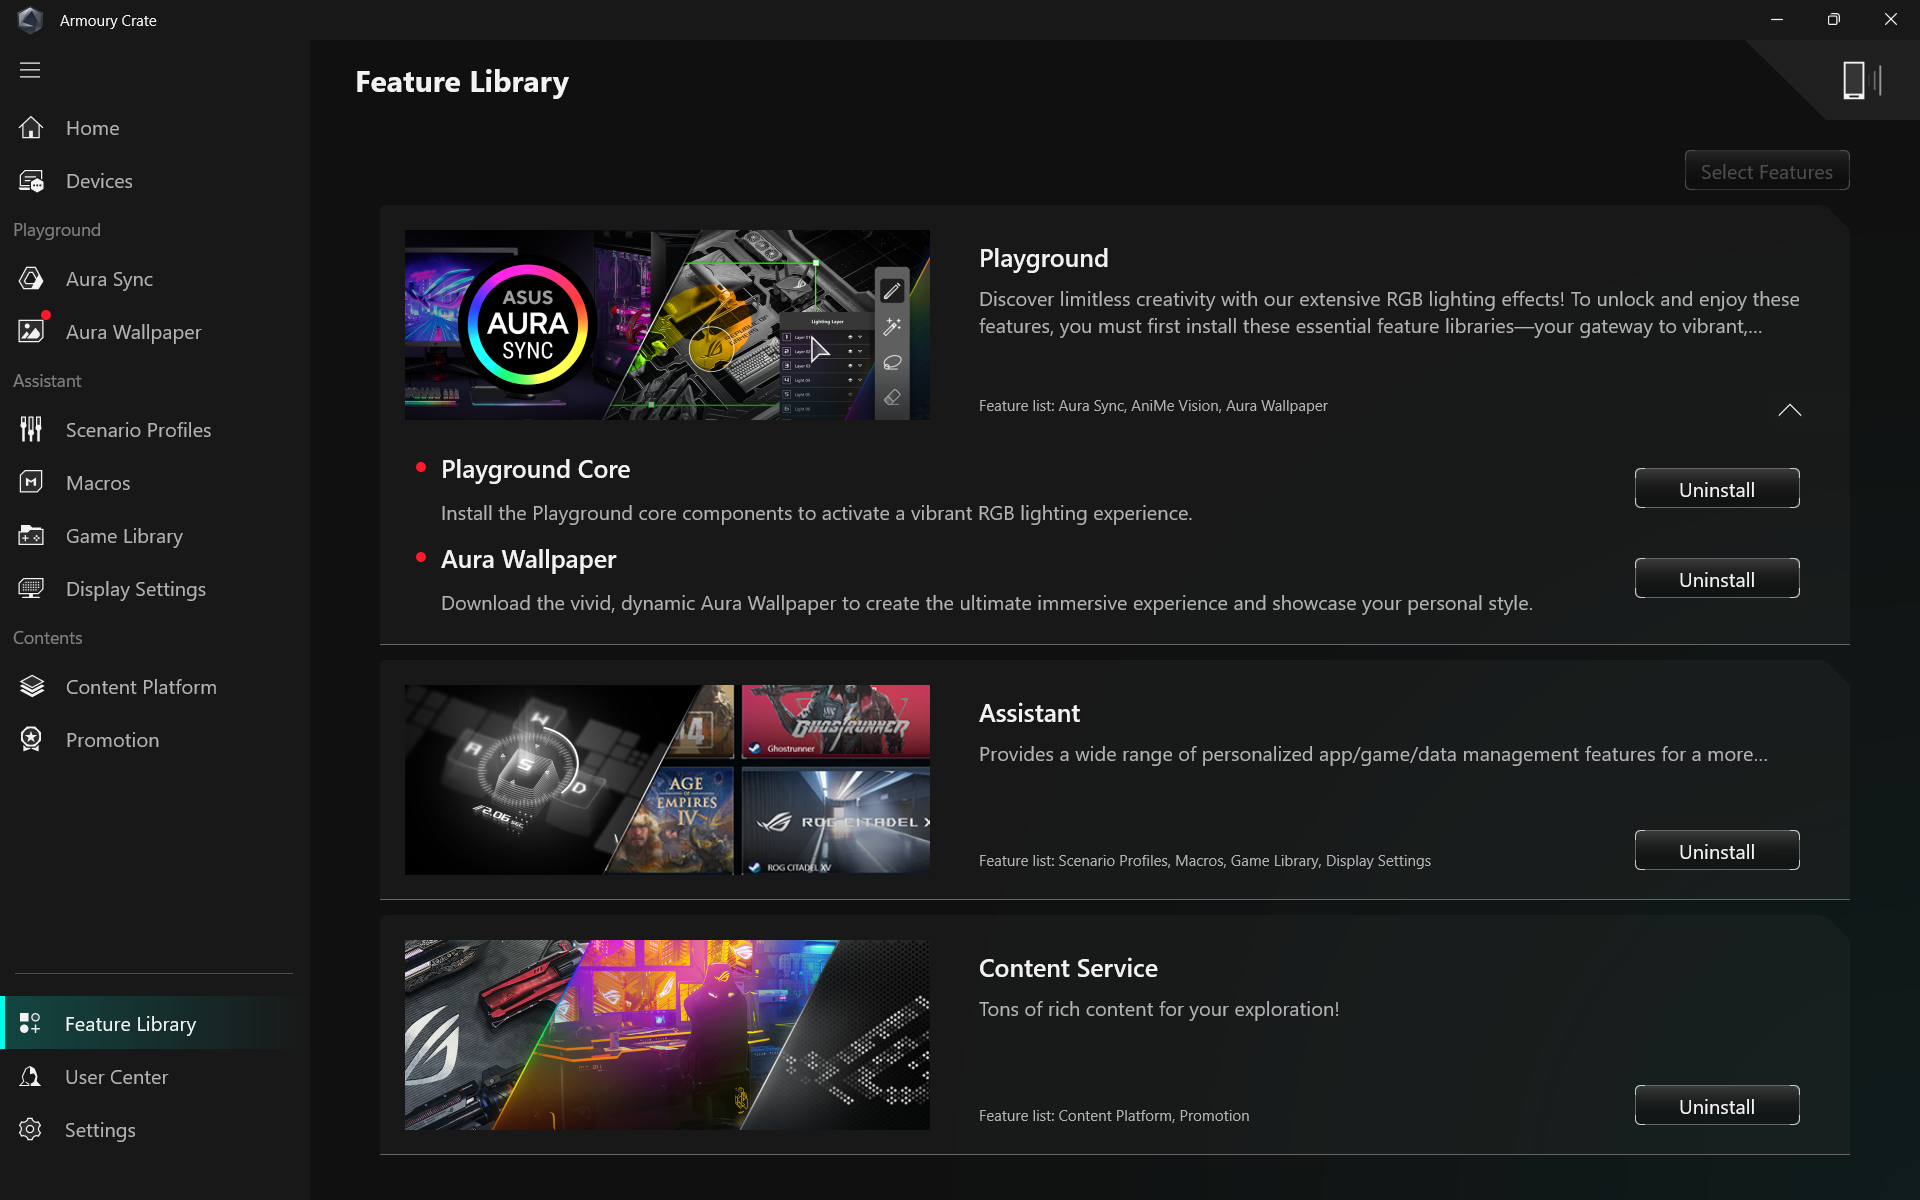1920x1200 pixels.
Task: Open Display Settings from the sidebar
Action: [x=155, y=589]
